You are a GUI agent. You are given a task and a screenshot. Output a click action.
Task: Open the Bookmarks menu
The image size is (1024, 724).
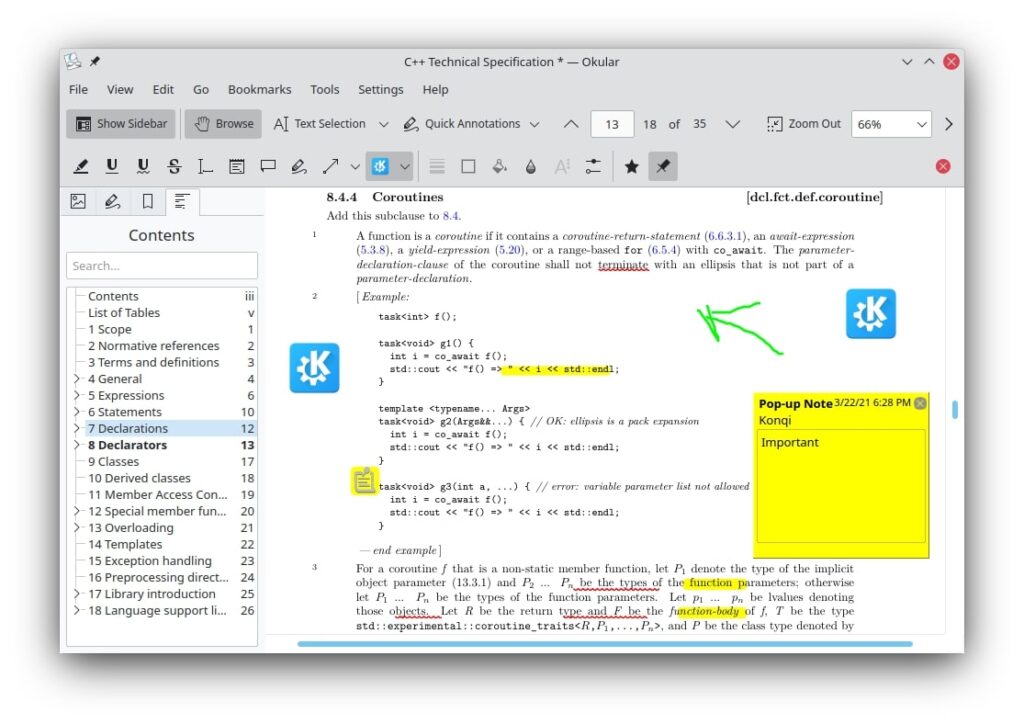(x=259, y=89)
